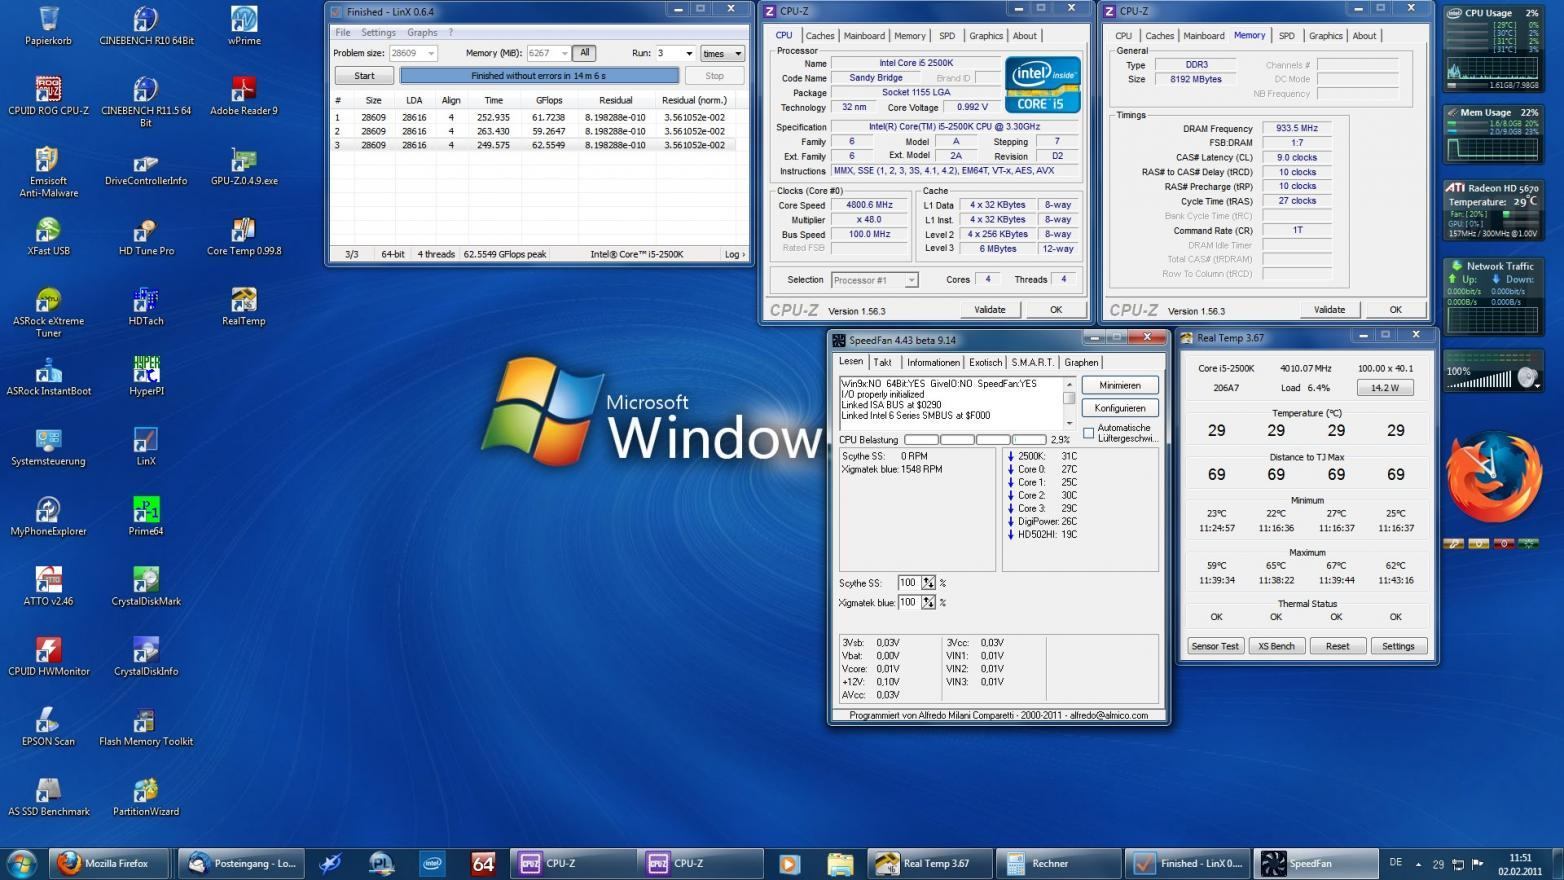Enable Automatische Lüftergeschwindigkeit checkbox in SpeedFan
The height and width of the screenshot is (880, 1564).
click(1088, 433)
